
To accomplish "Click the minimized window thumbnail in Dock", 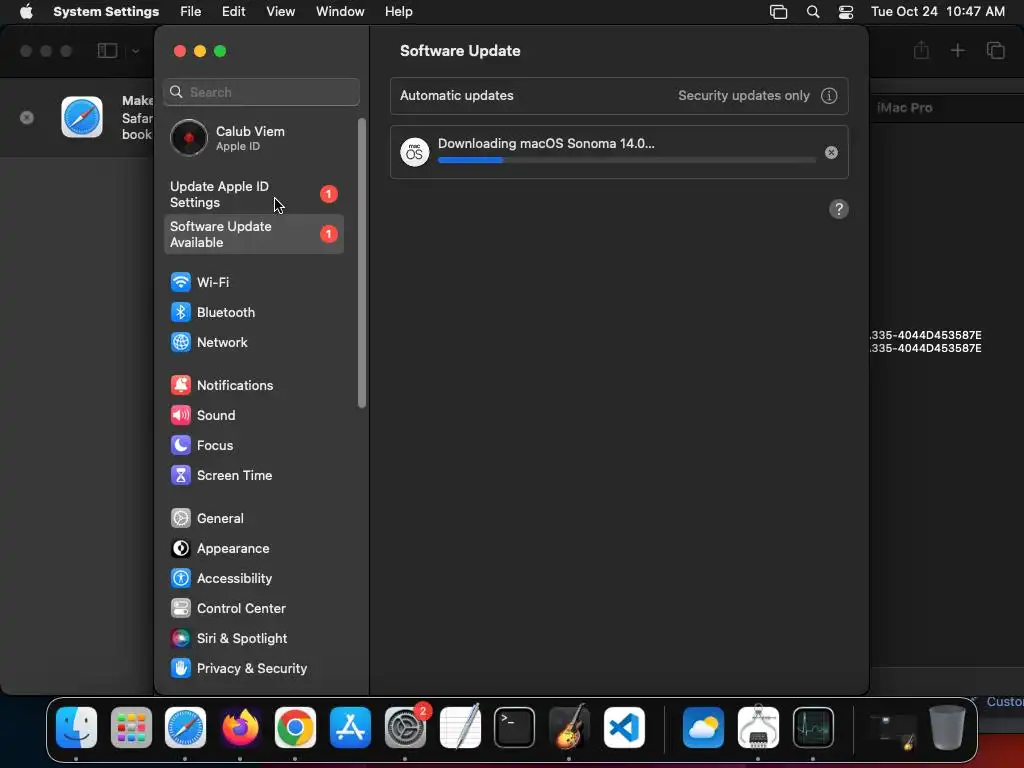I will click(893, 729).
